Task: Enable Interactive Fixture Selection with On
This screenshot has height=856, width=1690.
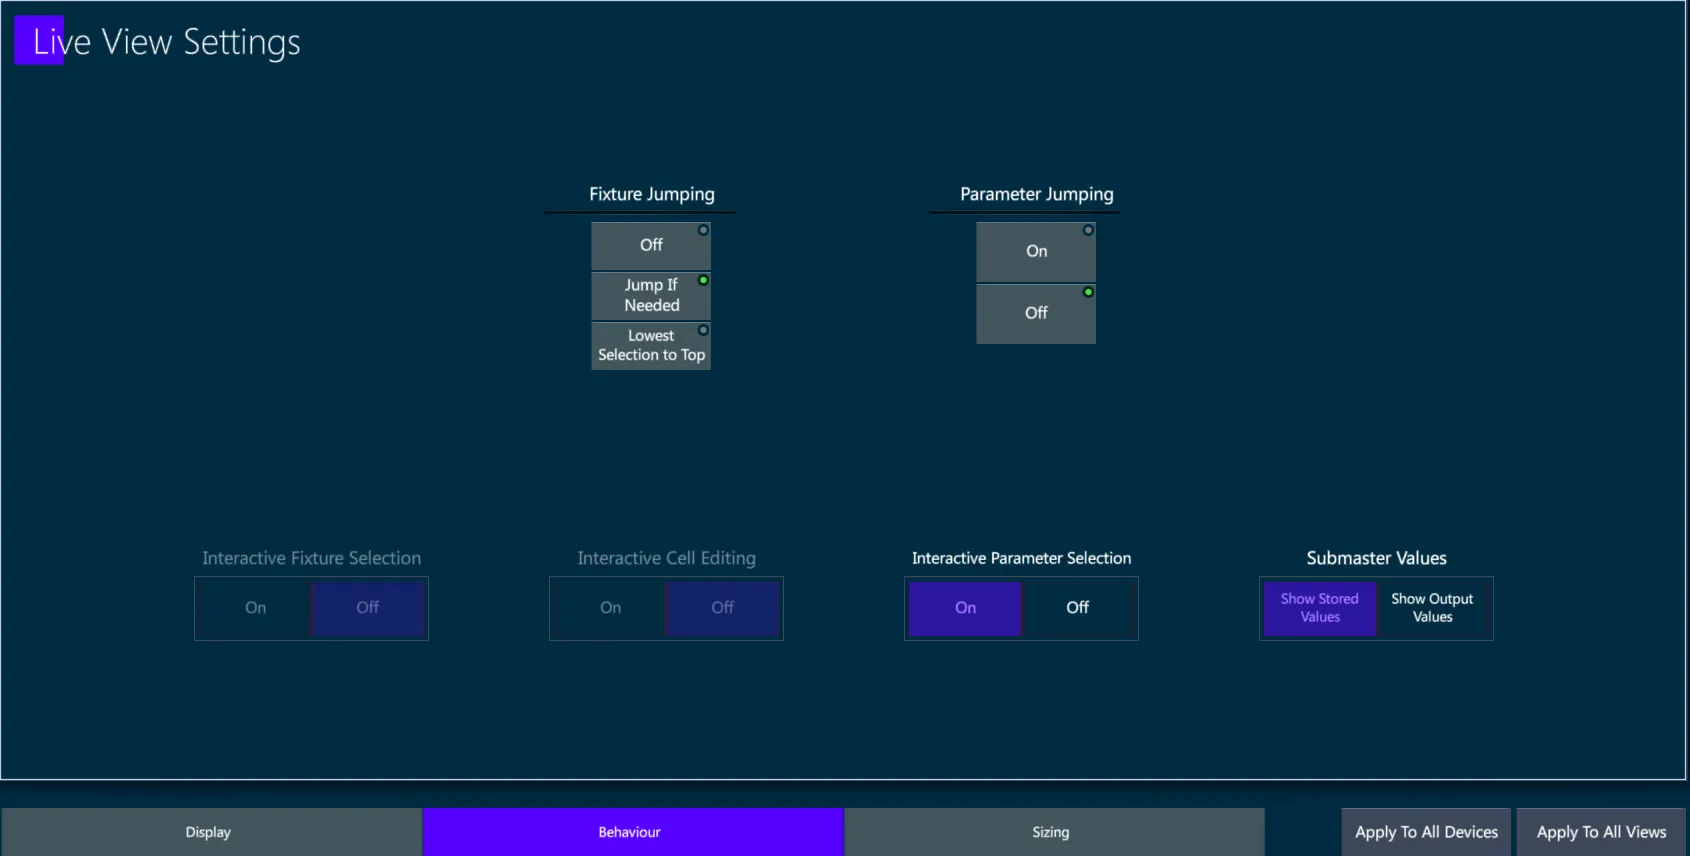Action: tap(256, 608)
